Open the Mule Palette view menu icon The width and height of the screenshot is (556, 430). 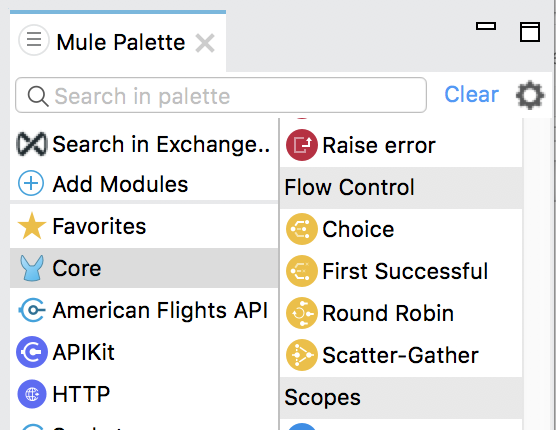(34, 40)
